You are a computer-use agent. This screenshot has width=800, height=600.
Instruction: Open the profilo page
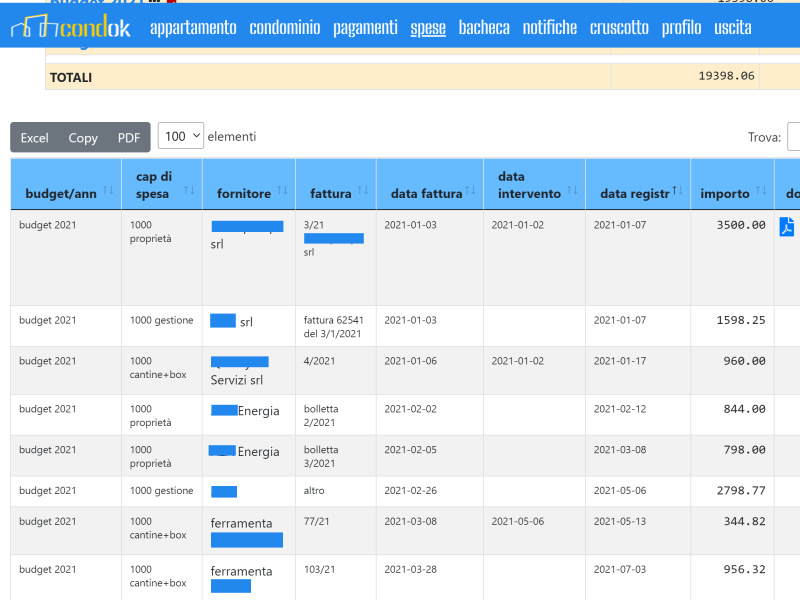(x=681, y=28)
